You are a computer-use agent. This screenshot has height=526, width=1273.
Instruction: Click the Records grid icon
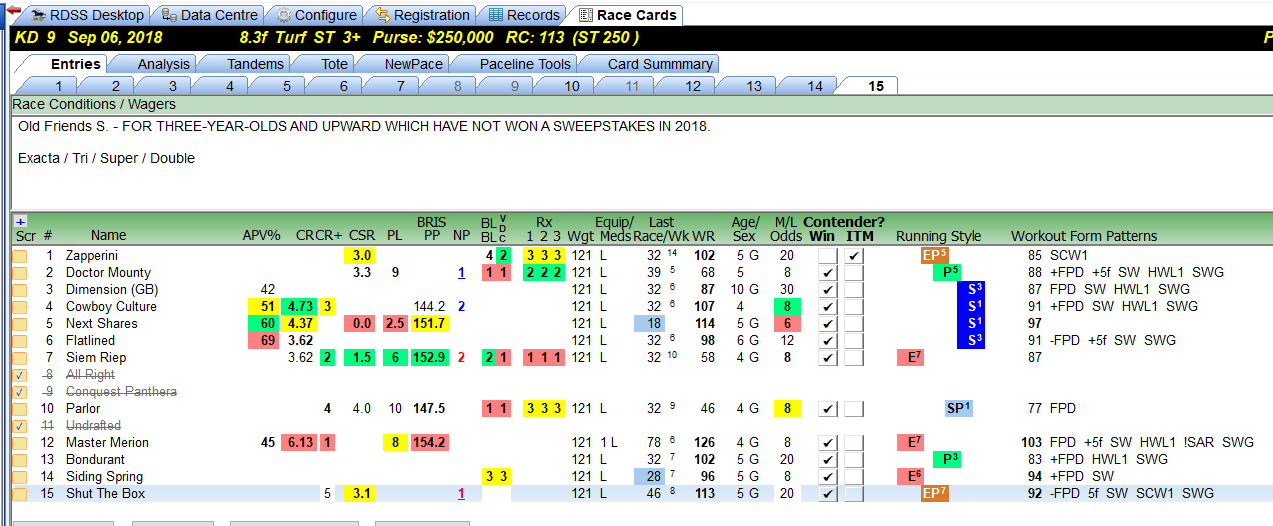pos(496,15)
